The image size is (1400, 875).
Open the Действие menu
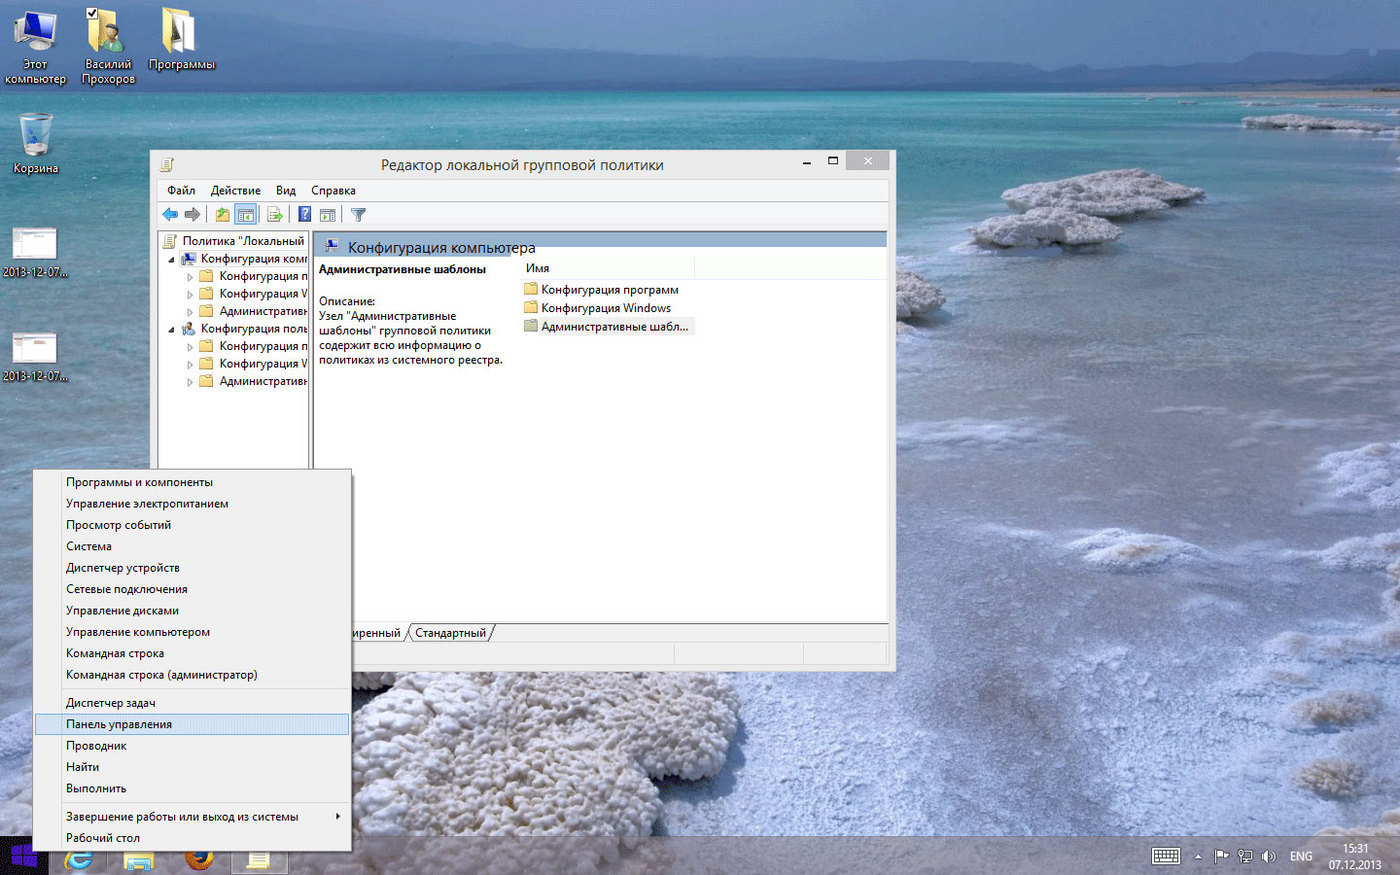pyautogui.click(x=235, y=190)
